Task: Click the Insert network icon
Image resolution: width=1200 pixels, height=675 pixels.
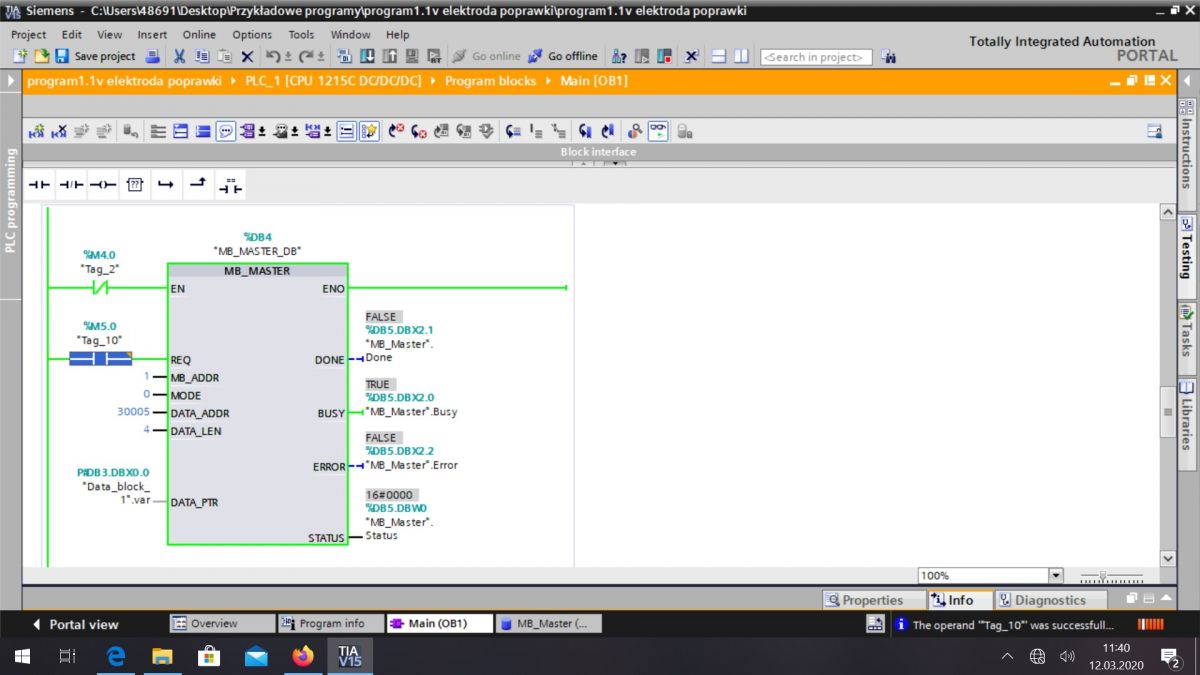Action: [x=37, y=131]
